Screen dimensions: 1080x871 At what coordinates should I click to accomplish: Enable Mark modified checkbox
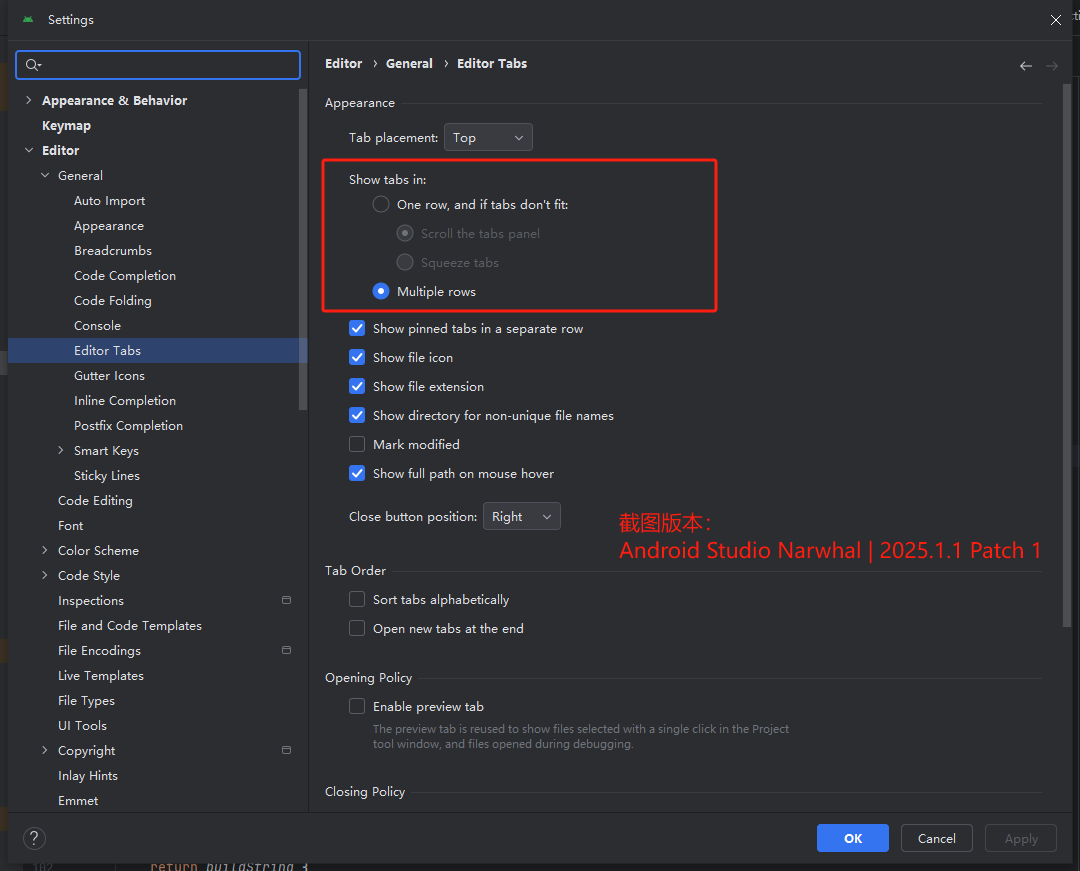point(357,444)
